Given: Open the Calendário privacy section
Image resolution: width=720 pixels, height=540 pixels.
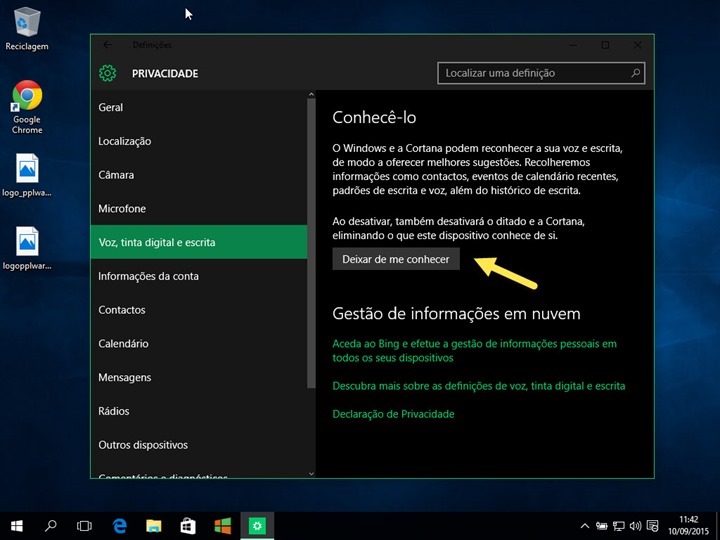Looking at the screenshot, I should [199, 343].
